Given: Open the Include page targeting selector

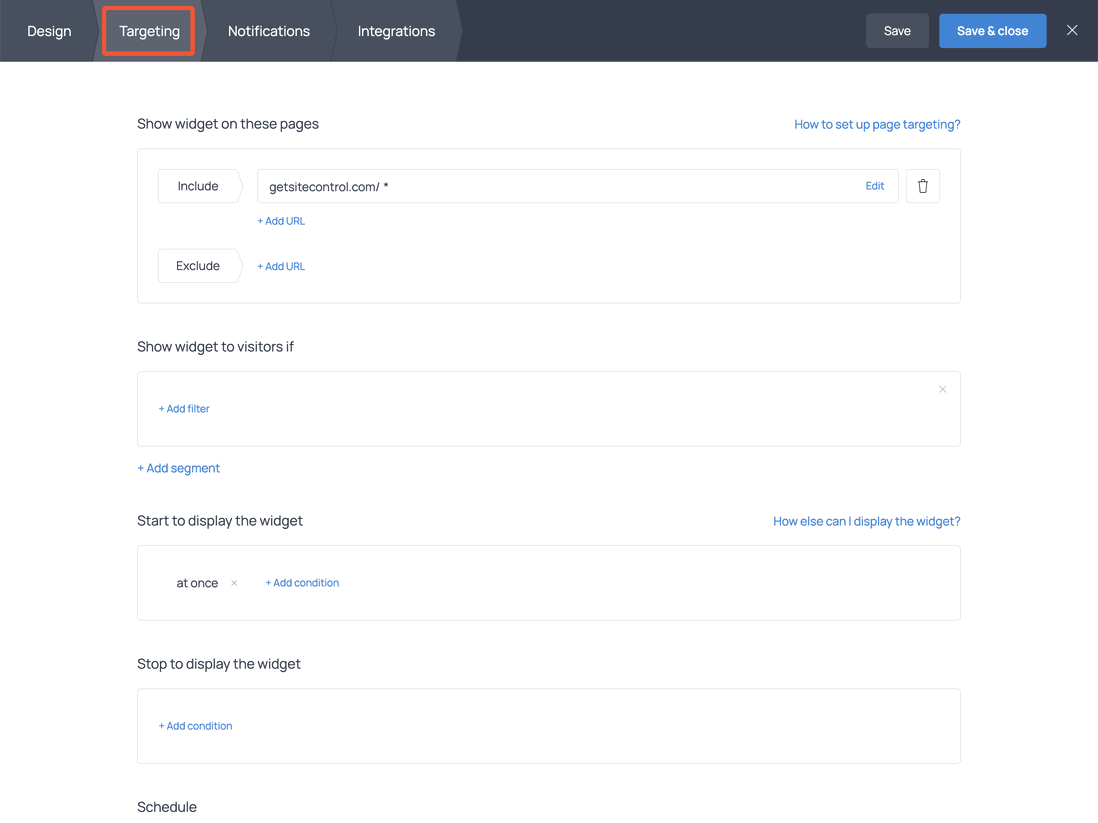Looking at the screenshot, I should point(197,185).
